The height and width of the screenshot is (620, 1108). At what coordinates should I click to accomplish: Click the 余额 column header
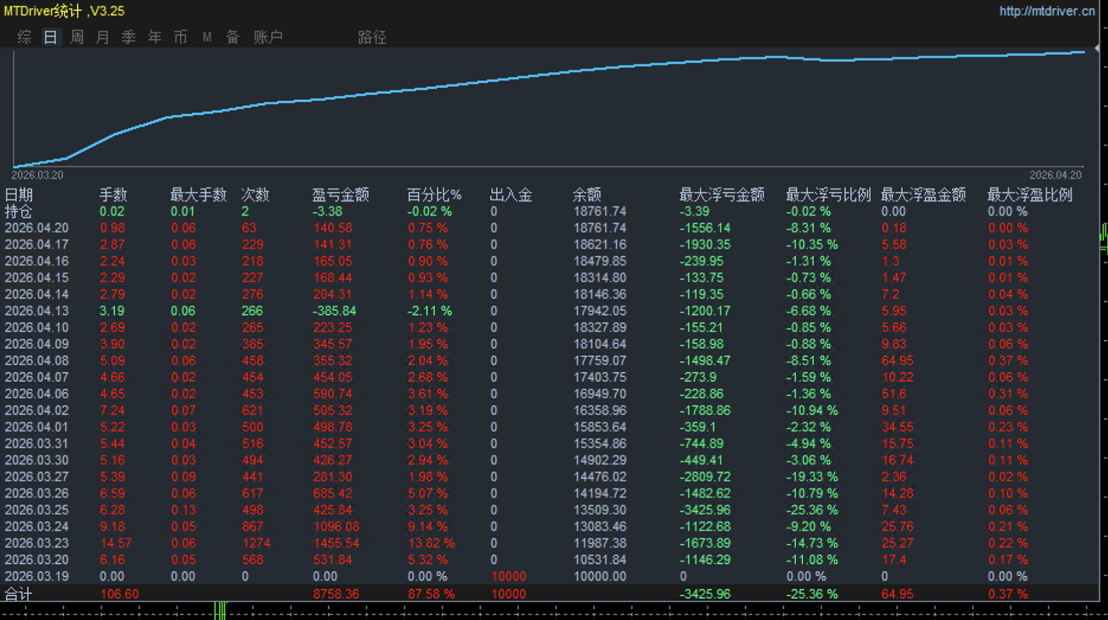click(587, 195)
